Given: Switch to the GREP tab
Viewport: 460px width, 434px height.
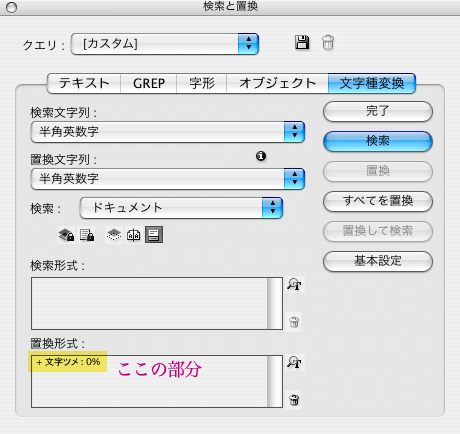Looking at the screenshot, I should pos(149,83).
